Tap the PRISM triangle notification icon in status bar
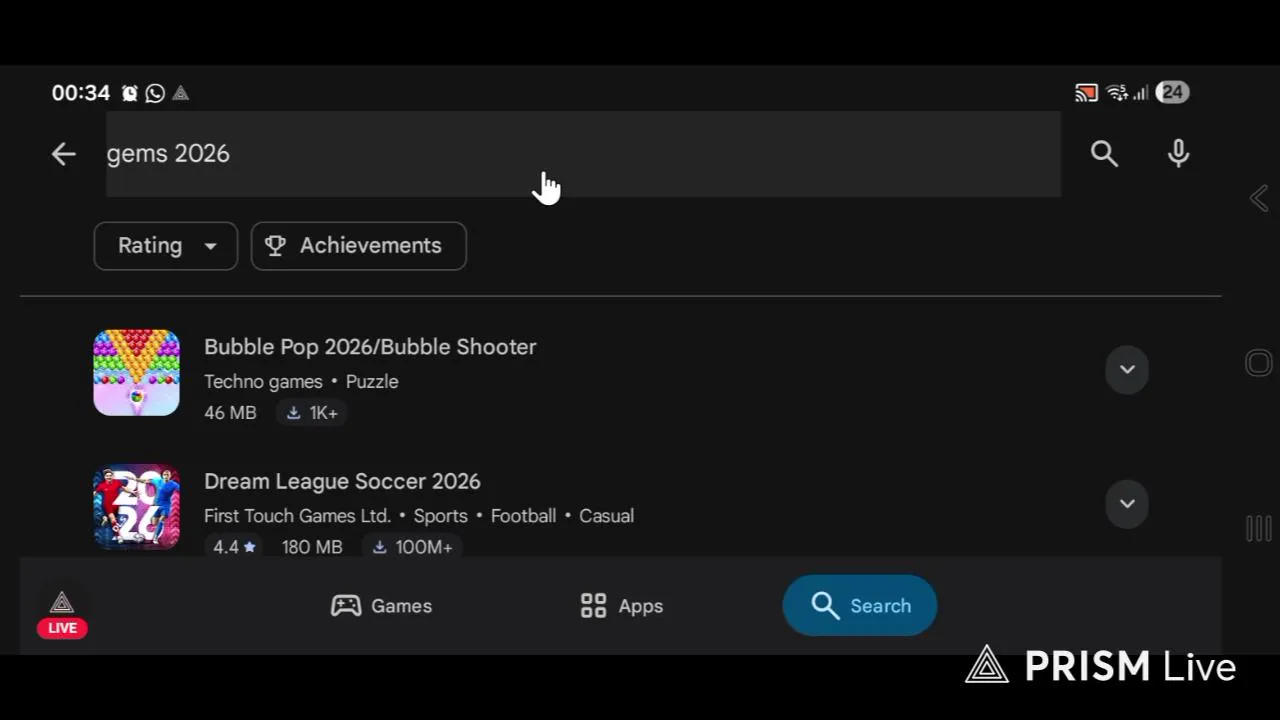Screen dimensions: 1280x720 click(181, 93)
